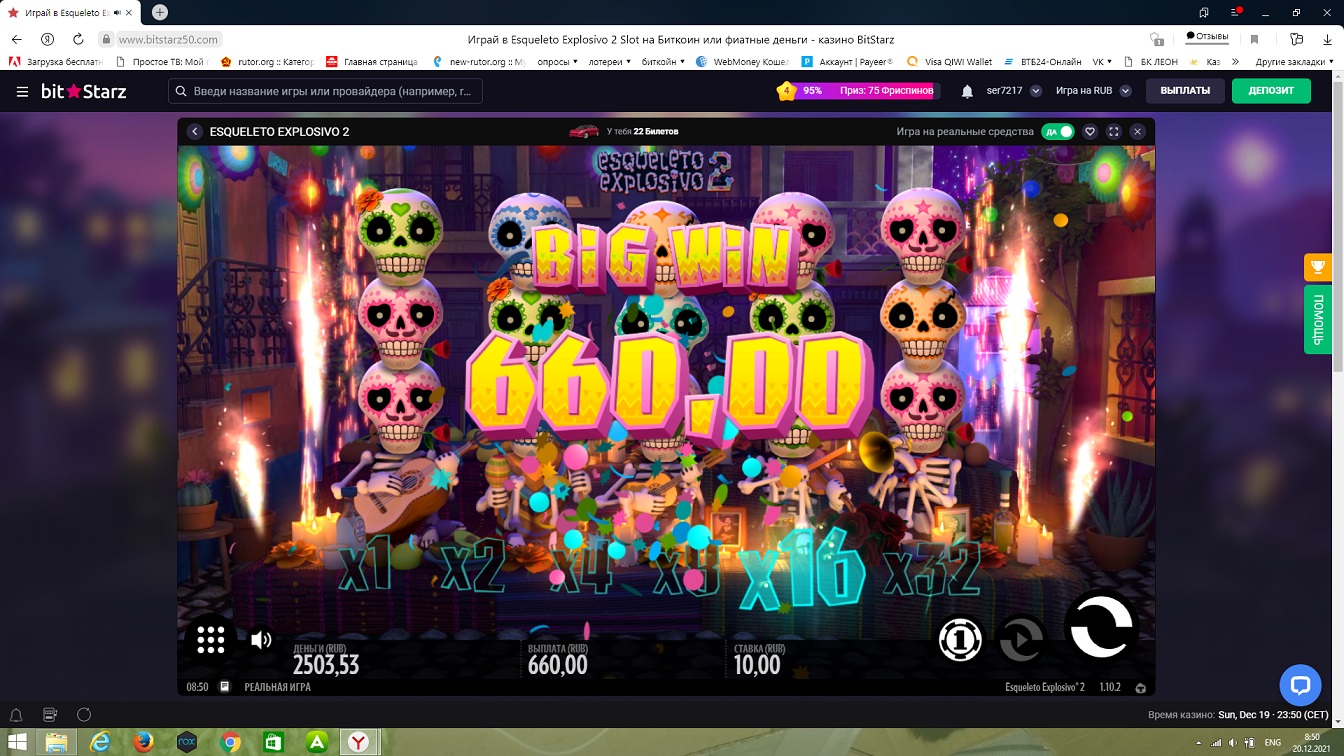This screenshot has width=1344, height=756.
Task: Open the game history notes icon beside 08:50
Action: point(225,687)
